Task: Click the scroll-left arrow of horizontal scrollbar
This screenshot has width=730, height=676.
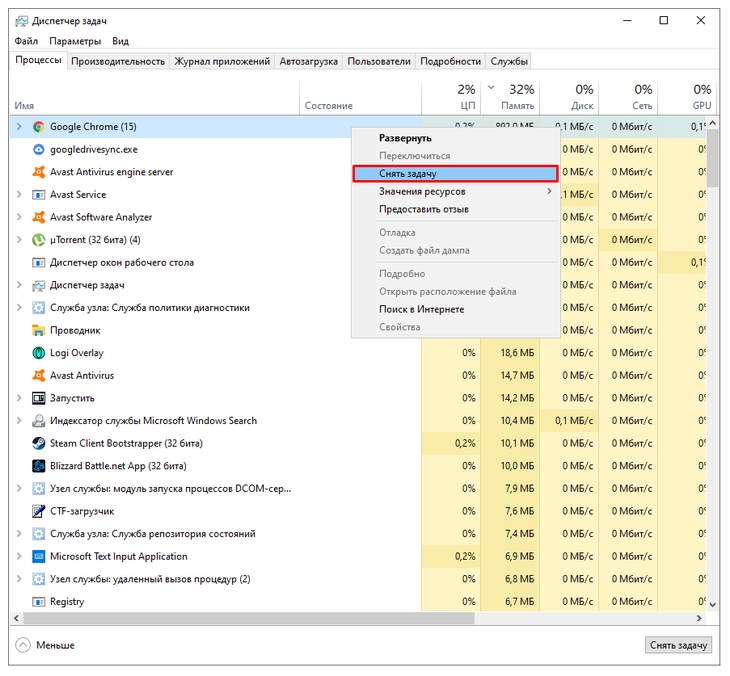Action: coord(16,618)
